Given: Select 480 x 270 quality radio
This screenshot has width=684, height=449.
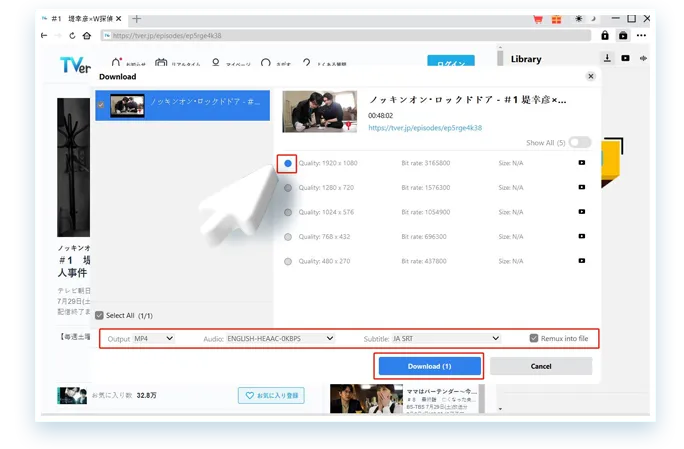Looking at the screenshot, I should pos(288,261).
